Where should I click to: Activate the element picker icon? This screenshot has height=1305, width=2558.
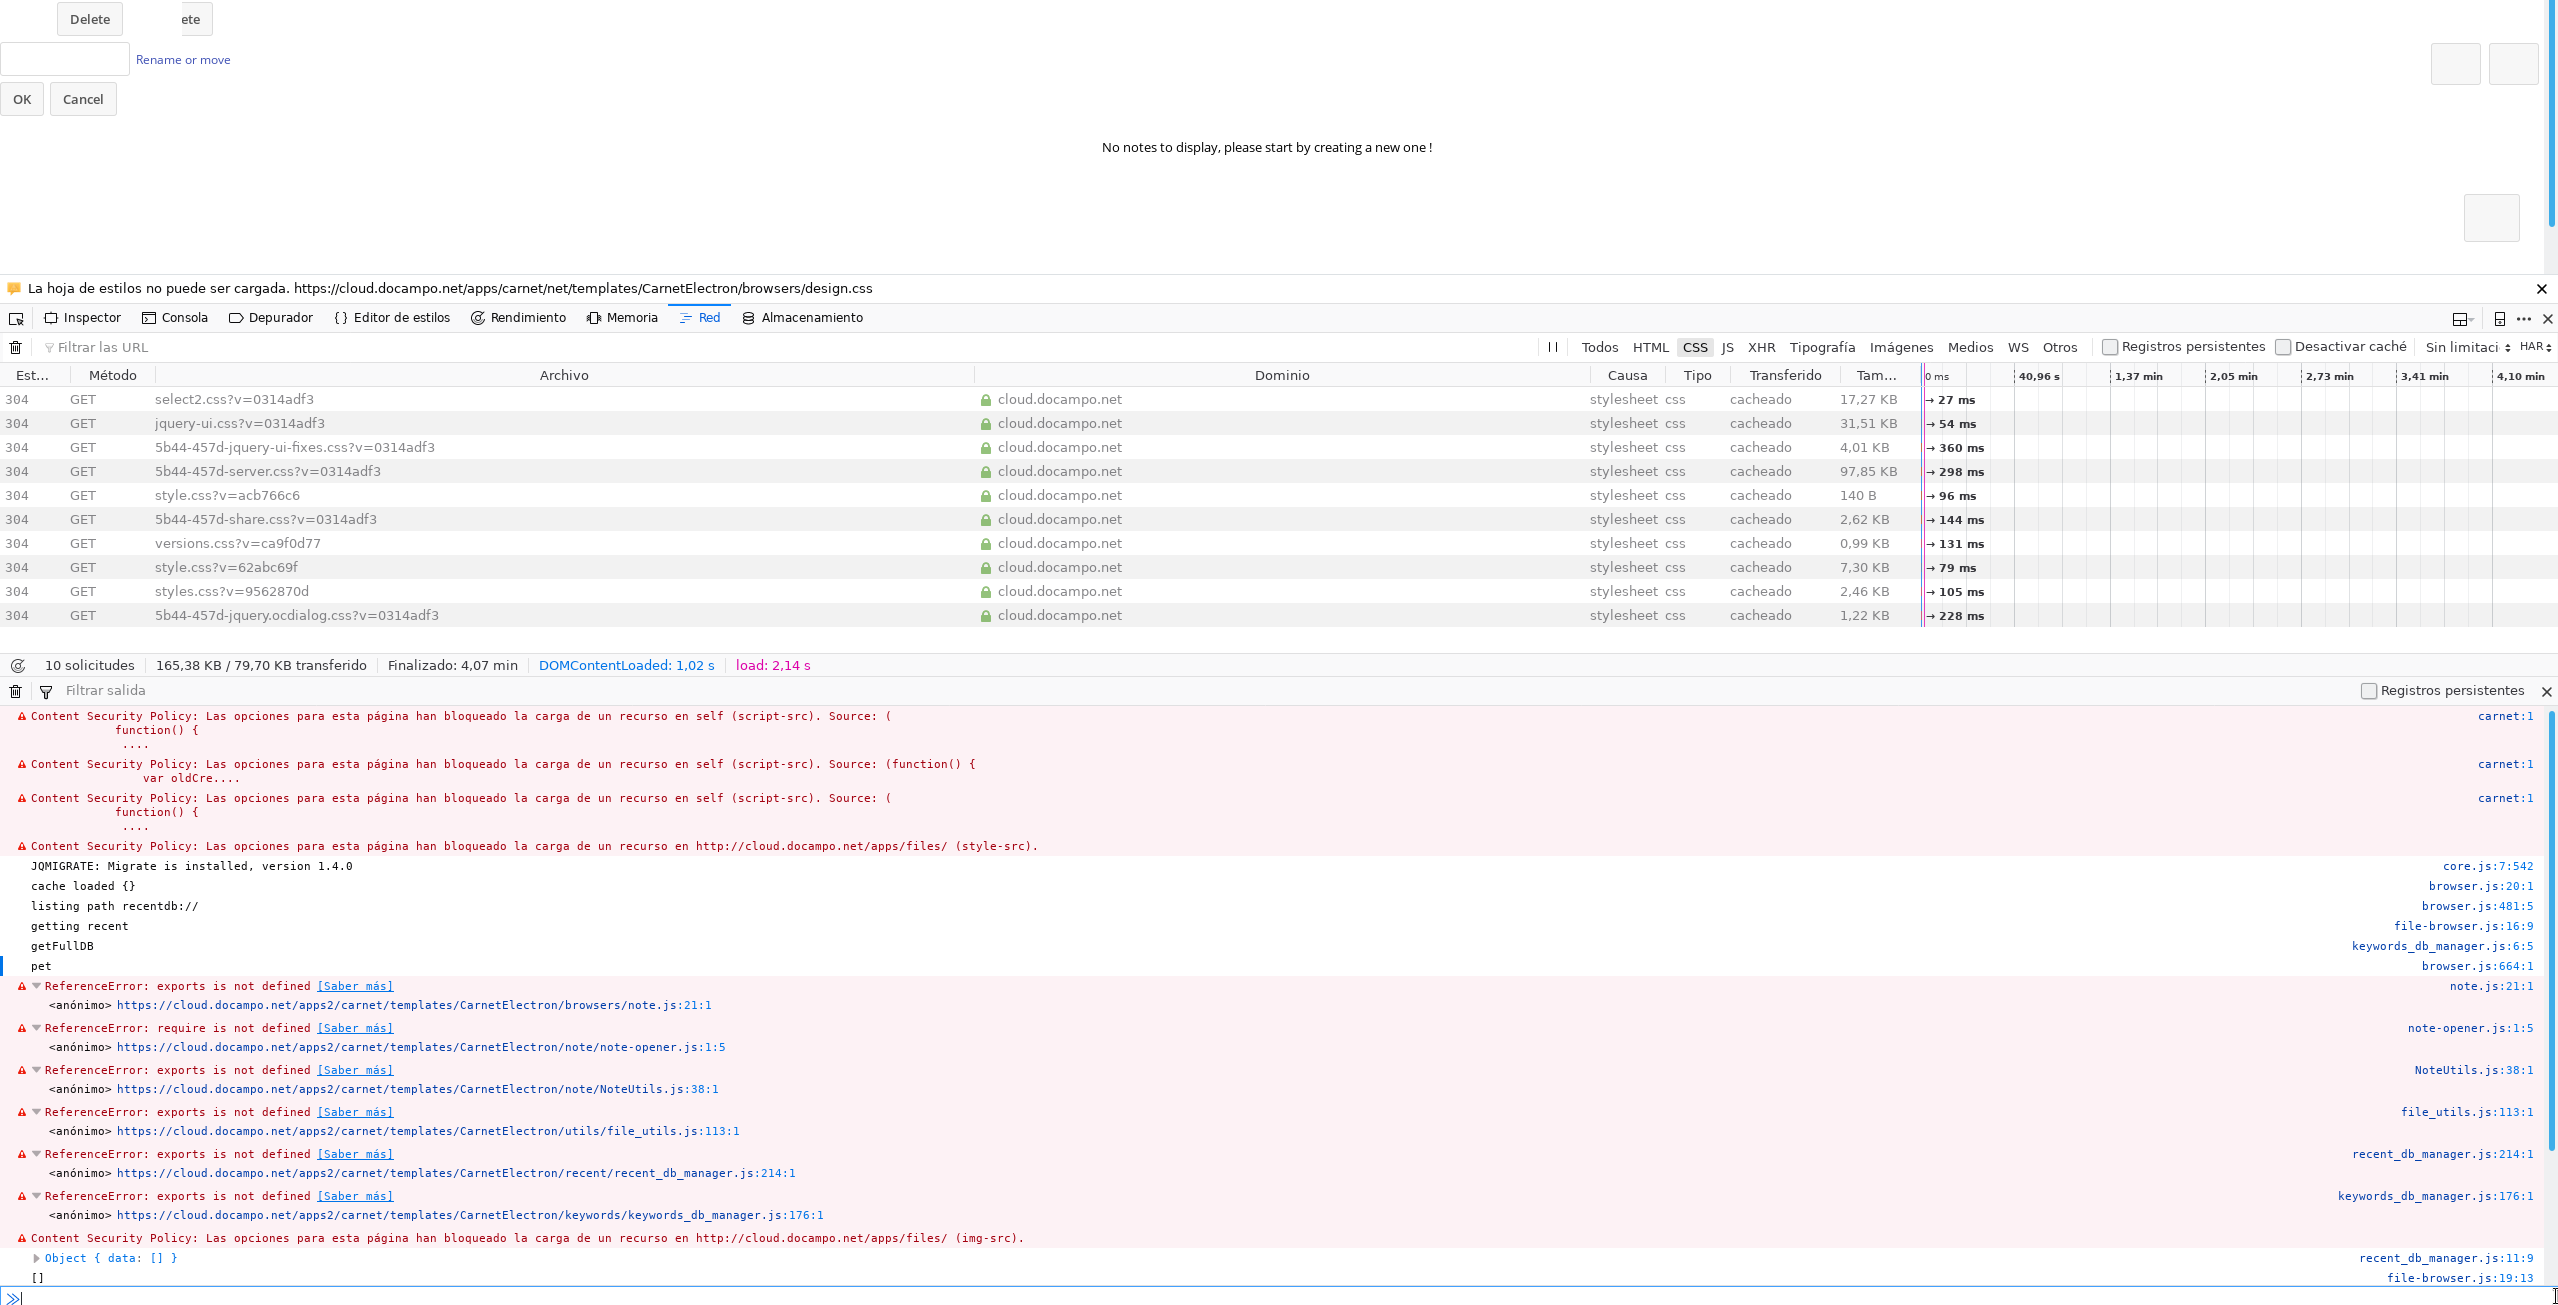point(16,319)
